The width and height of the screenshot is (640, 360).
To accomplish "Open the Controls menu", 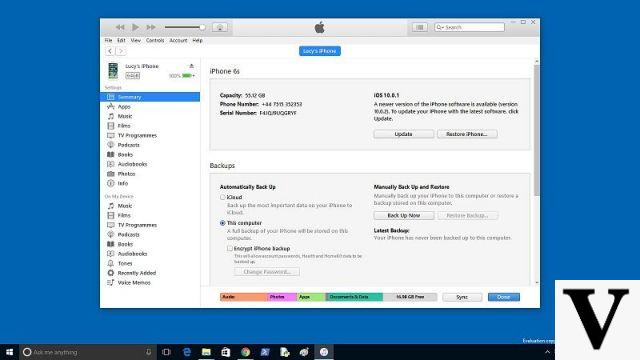I will tap(155, 40).
